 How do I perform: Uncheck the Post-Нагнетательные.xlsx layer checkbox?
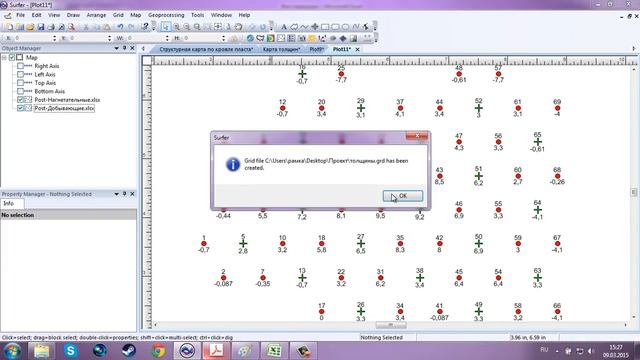(x=20, y=100)
